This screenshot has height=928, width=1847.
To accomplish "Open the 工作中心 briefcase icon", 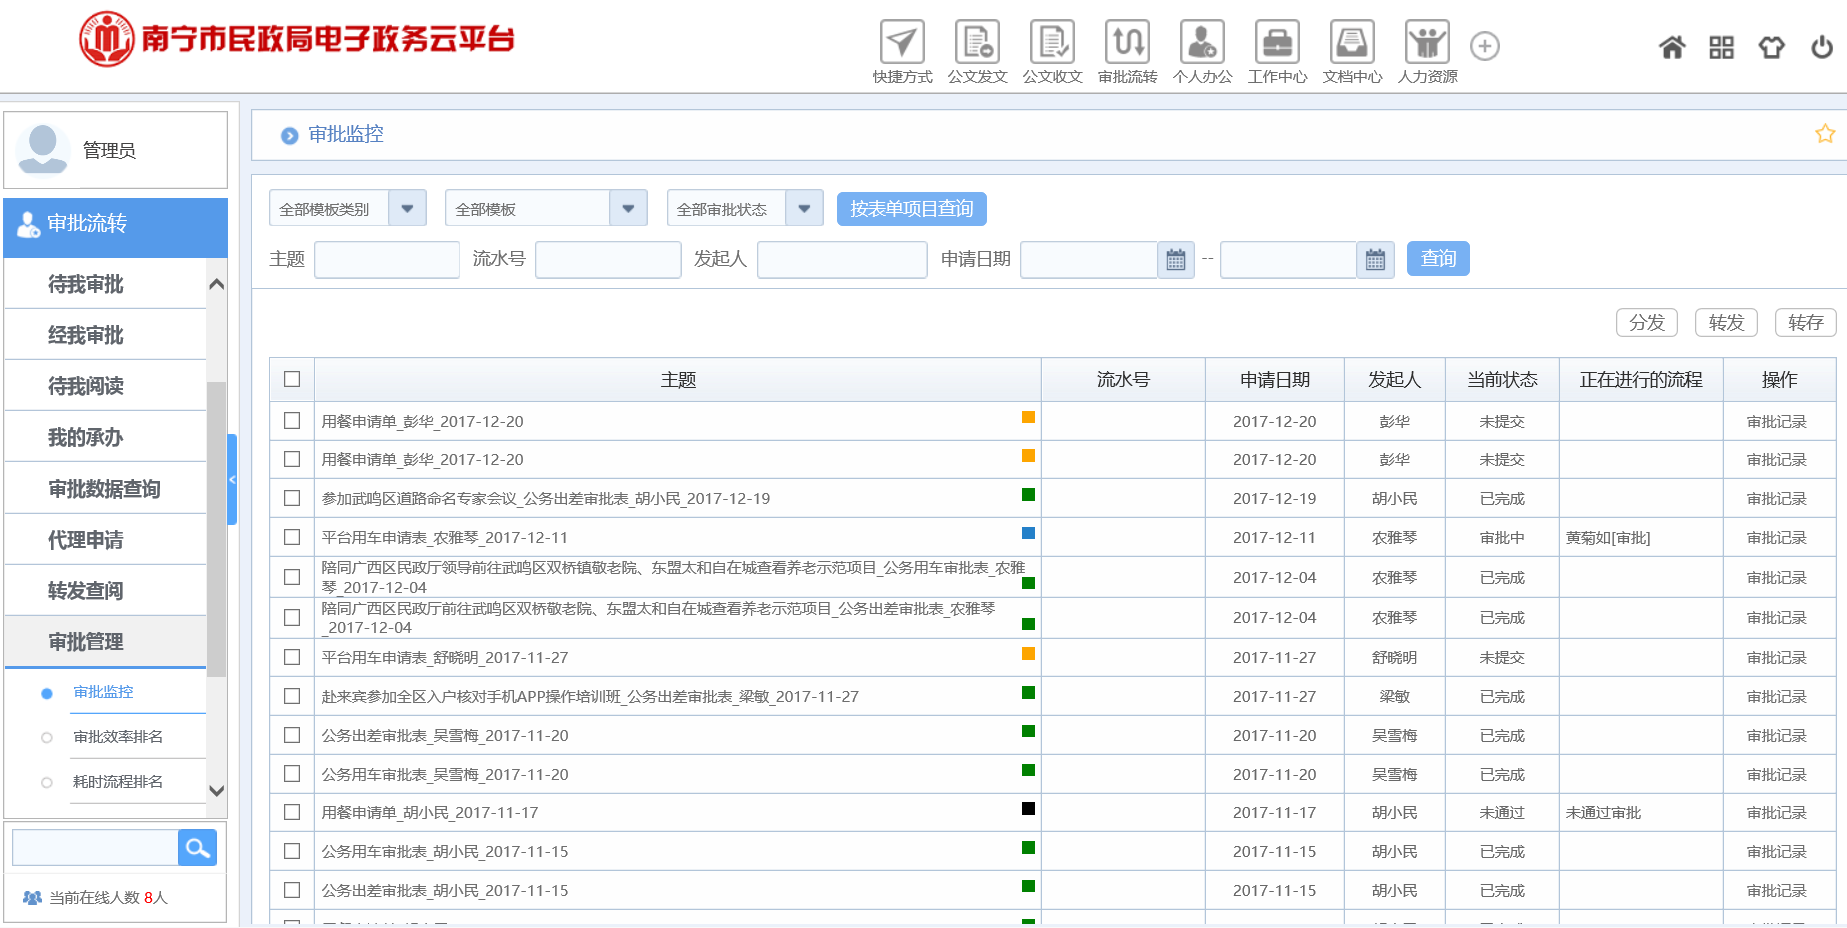I will (x=1277, y=43).
